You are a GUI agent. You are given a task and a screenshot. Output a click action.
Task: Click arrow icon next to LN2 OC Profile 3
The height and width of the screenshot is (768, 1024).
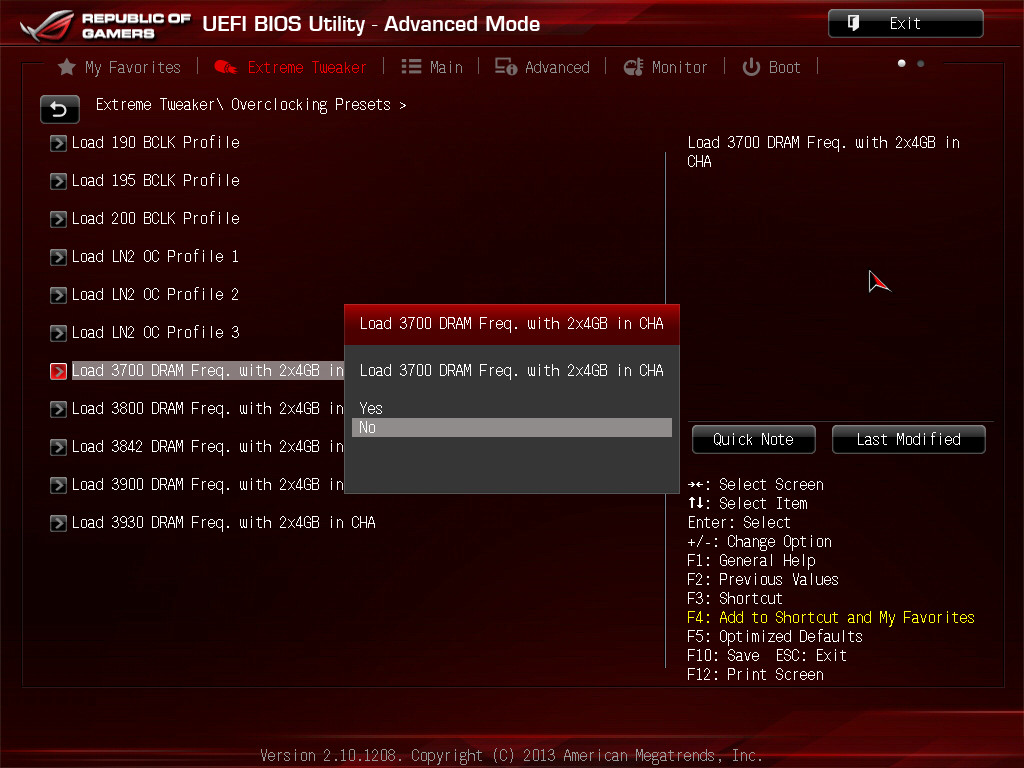coord(59,333)
